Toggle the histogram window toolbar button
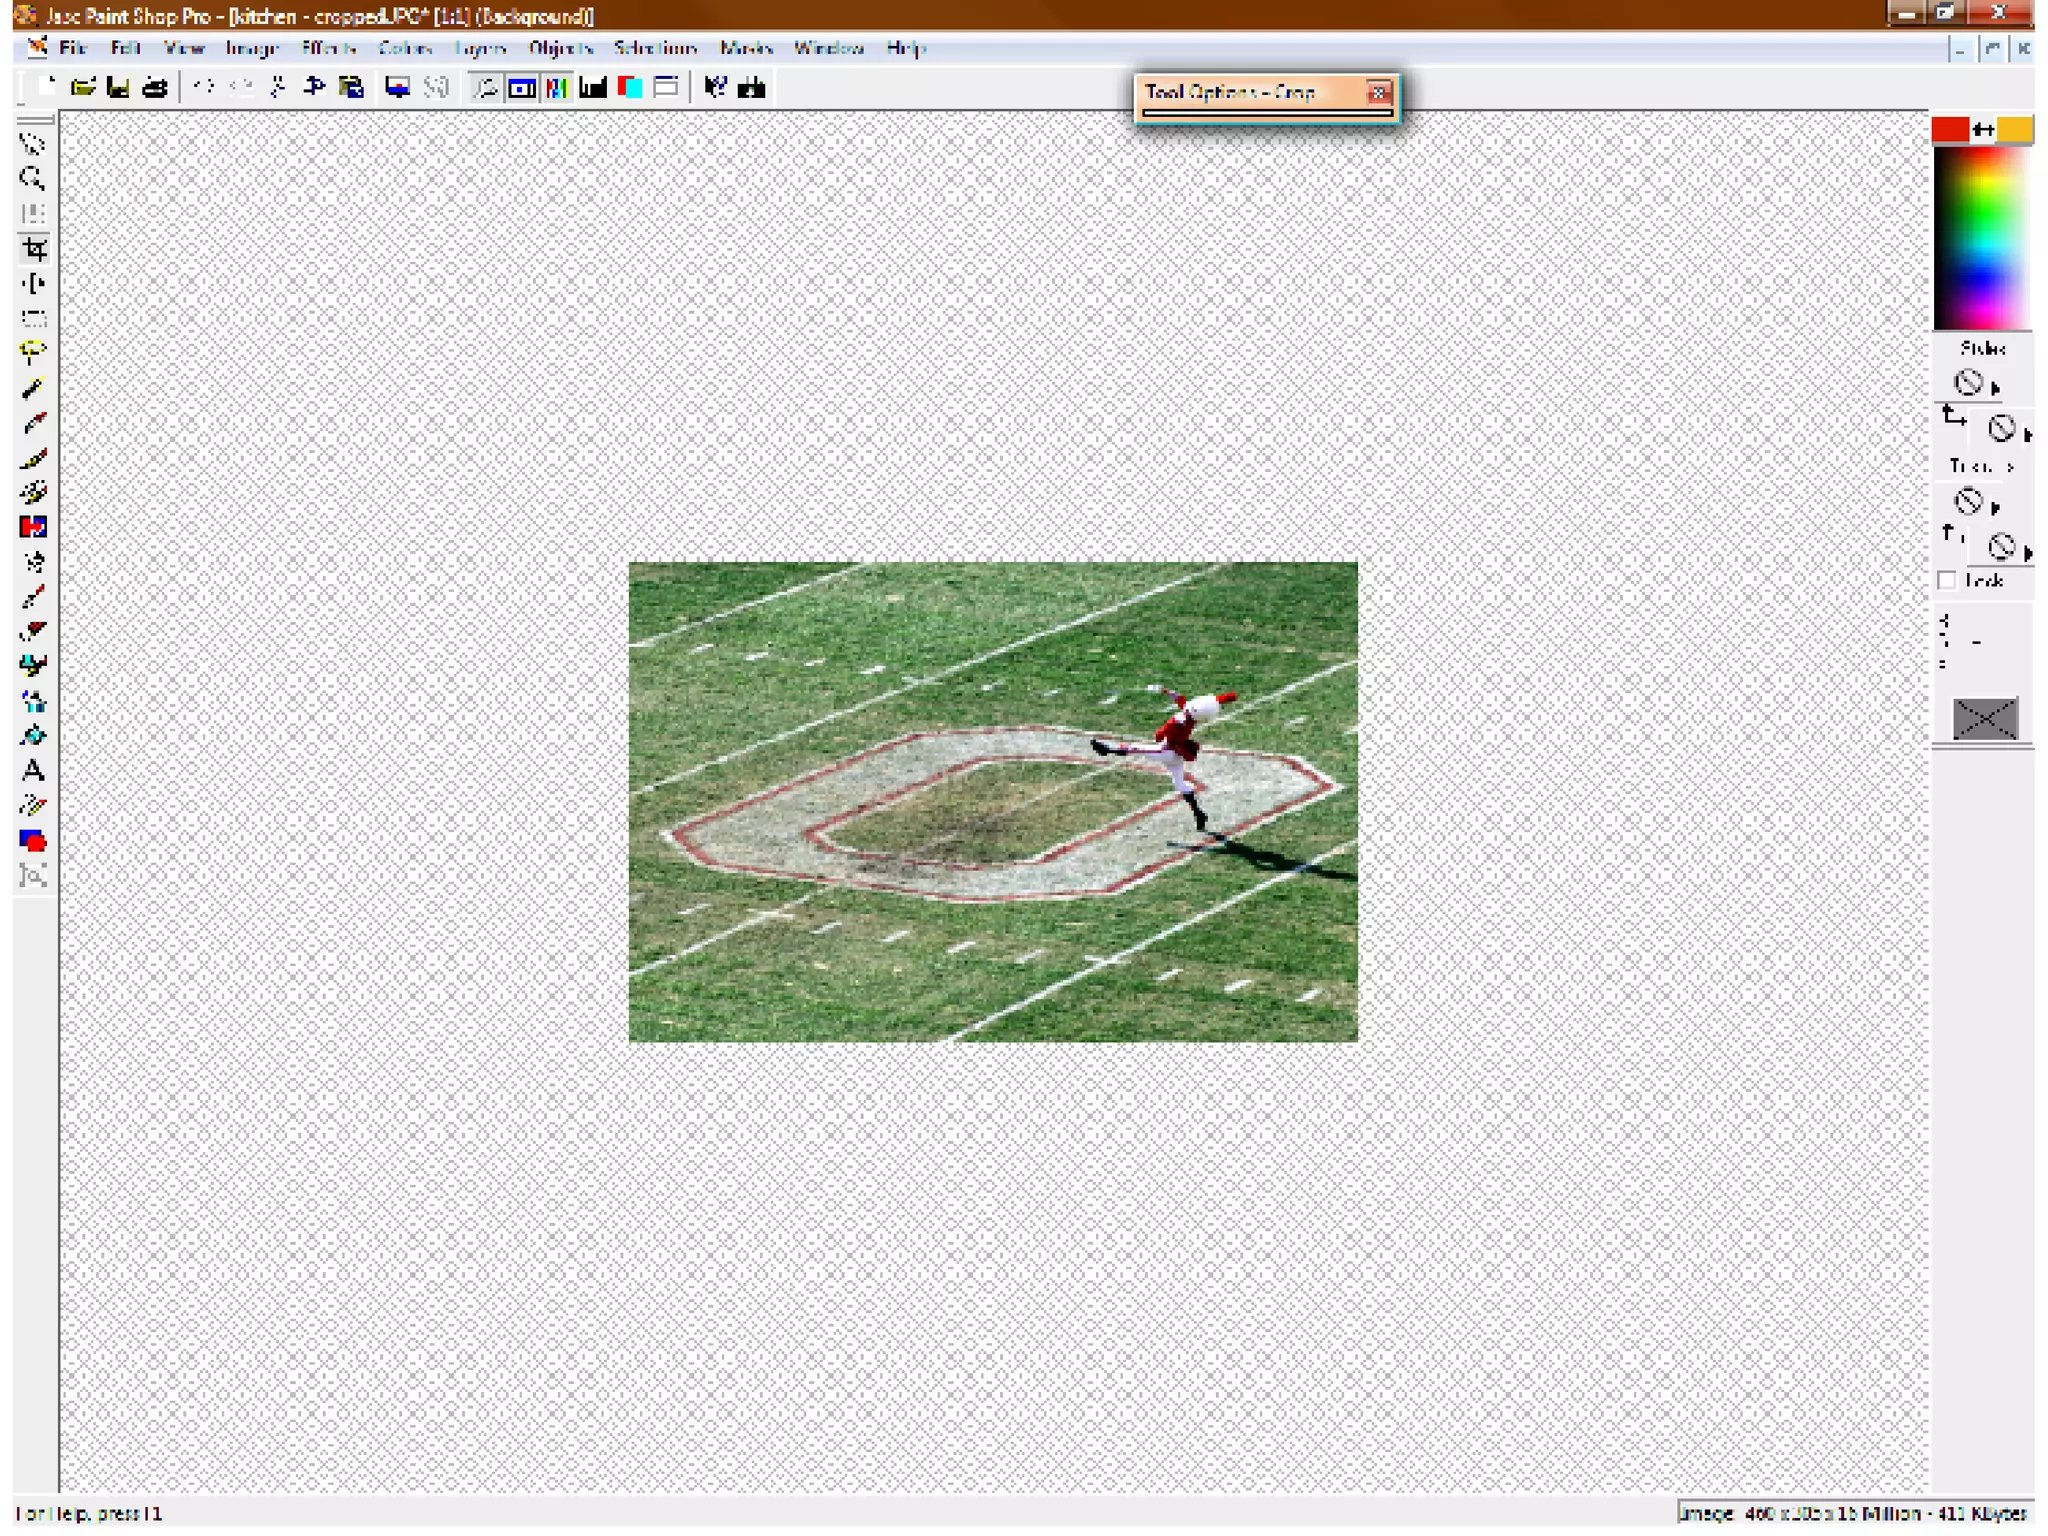2048x1536 pixels. [x=593, y=88]
